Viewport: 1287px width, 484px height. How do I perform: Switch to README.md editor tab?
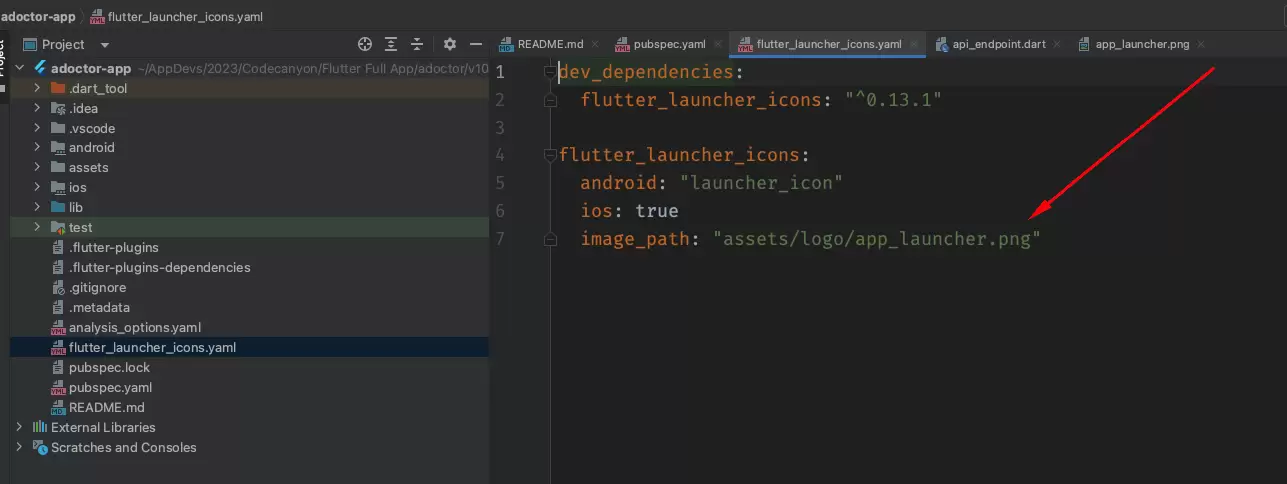(550, 44)
